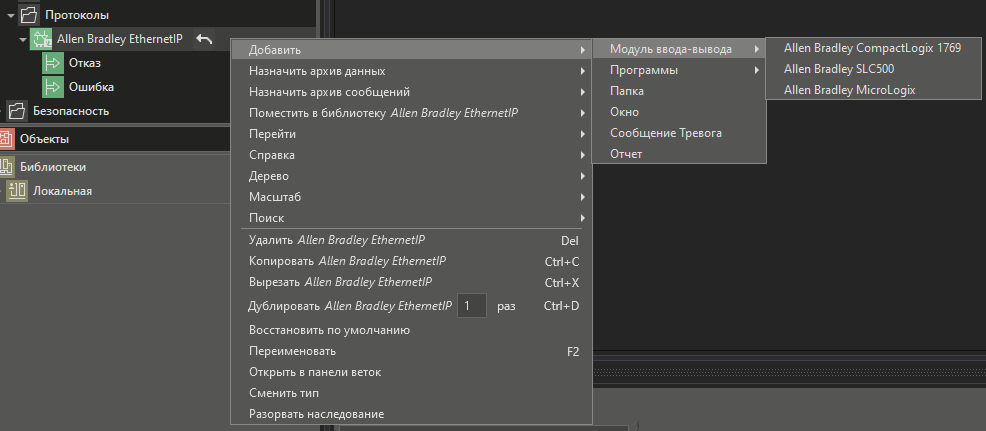Screen dimensions: 986x431
Task: Select the Безопасность tree item
Action: pyautogui.click(x=71, y=111)
